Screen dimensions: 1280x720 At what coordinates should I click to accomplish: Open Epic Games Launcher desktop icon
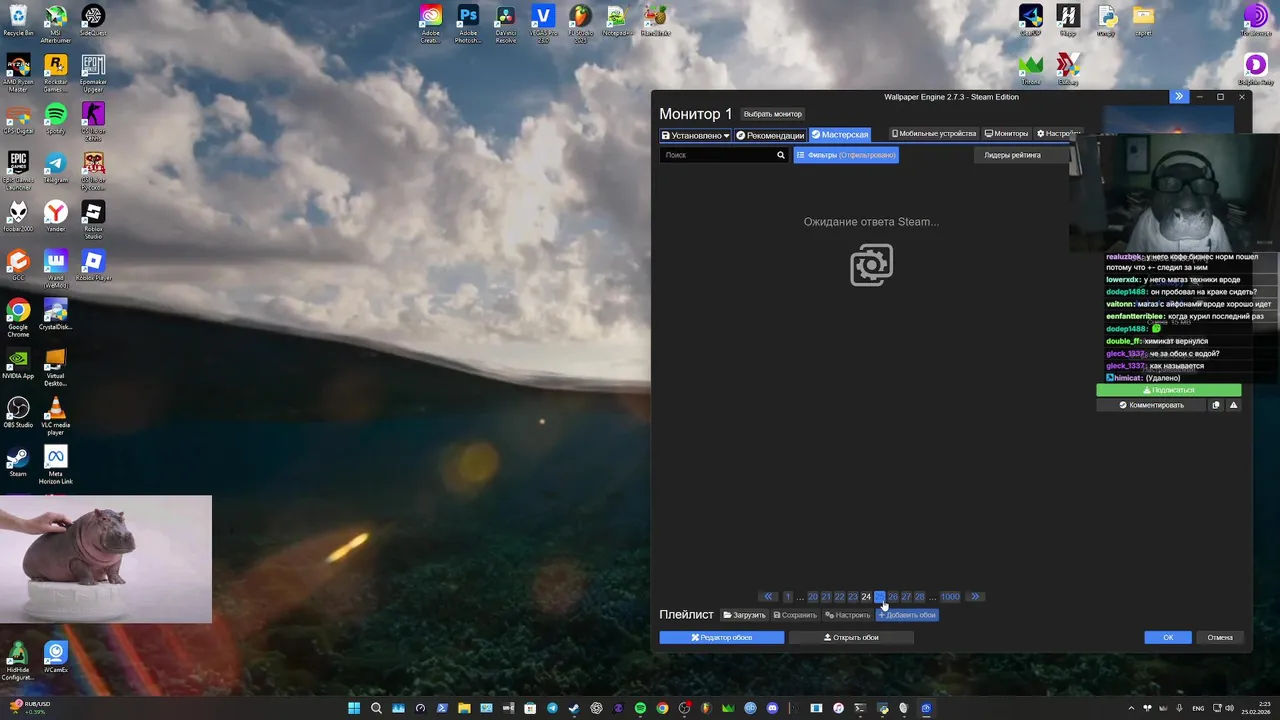[18, 171]
